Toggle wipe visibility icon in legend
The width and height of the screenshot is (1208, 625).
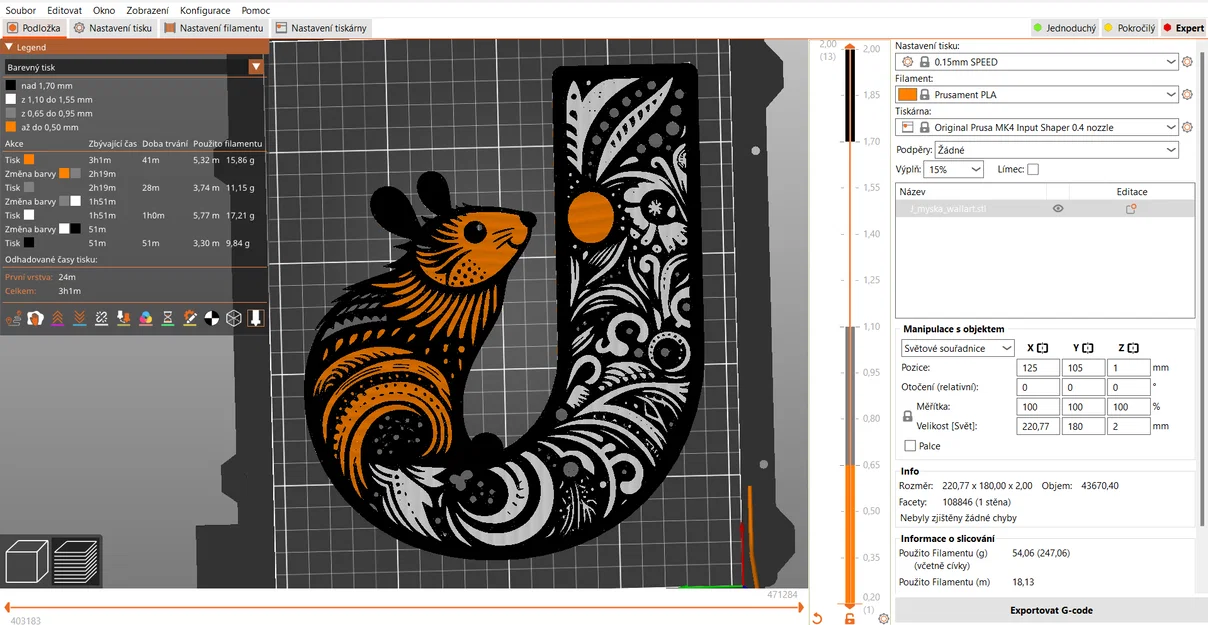click(x=35, y=318)
